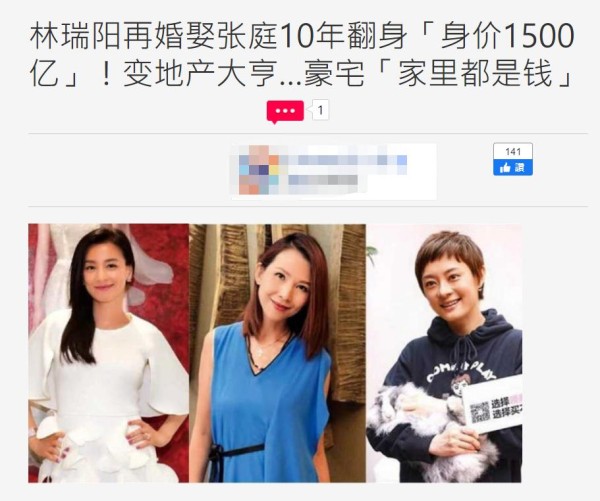Click the QR code on the sign
Image resolution: width=600 pixels, height=501 pixels.
pyautogui.click(x=479, y=412)
